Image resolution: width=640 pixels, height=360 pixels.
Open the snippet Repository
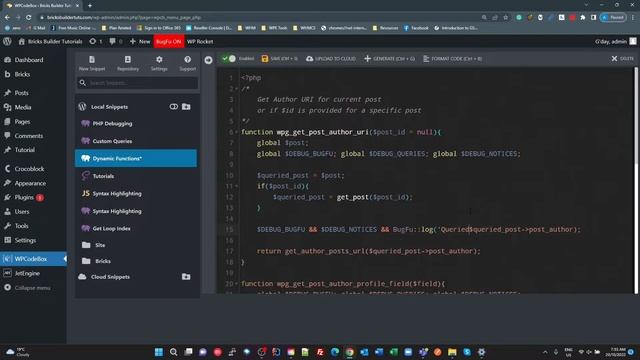[128, 63]
